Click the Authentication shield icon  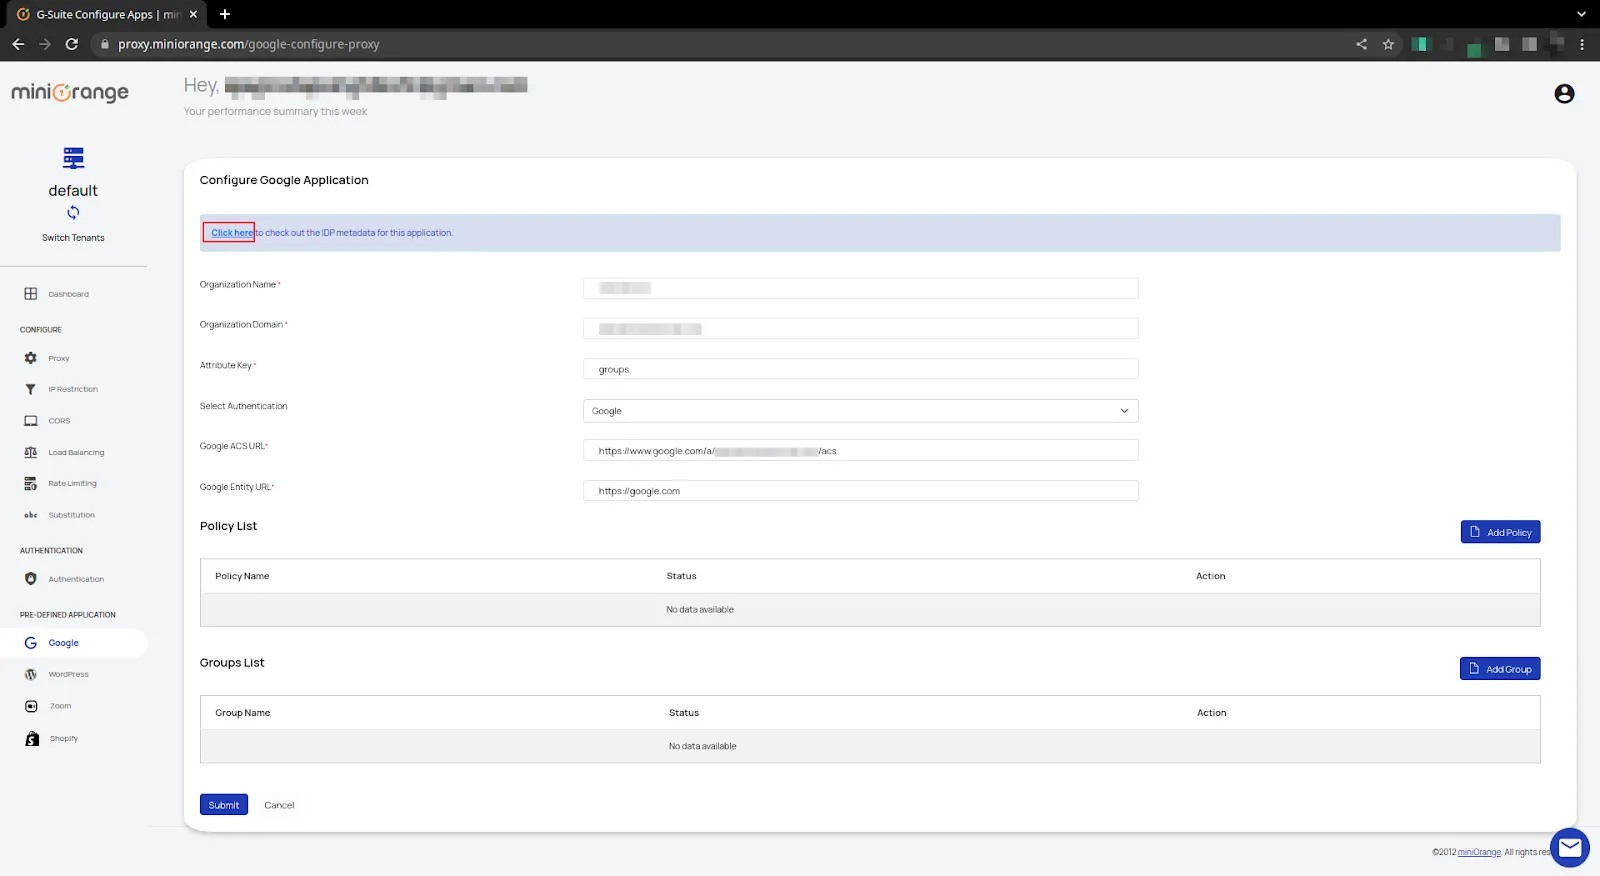pyautogui.click(x=31, y=579)
